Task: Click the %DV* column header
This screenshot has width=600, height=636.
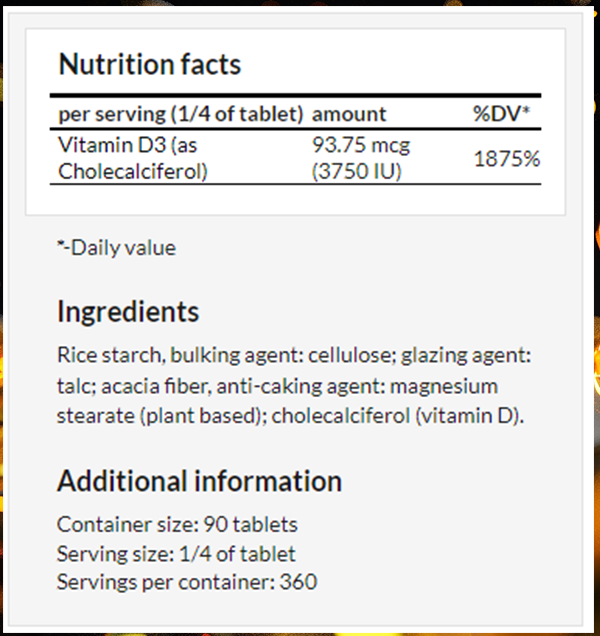Action: (501, 114)
